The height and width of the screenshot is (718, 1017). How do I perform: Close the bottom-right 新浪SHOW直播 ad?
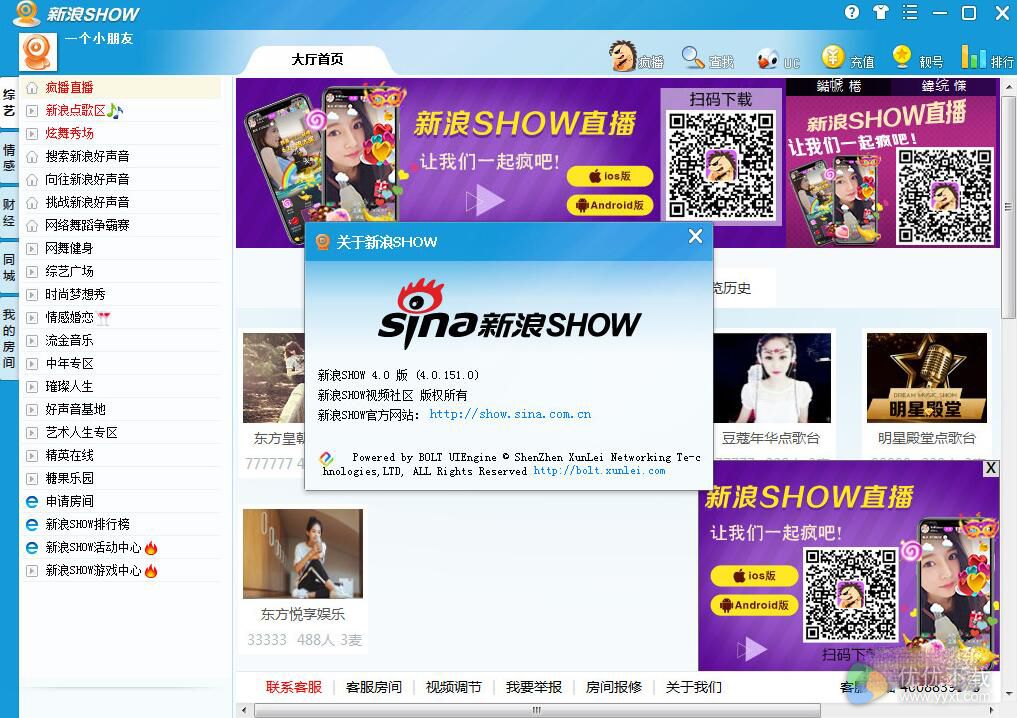pos(990,468)
